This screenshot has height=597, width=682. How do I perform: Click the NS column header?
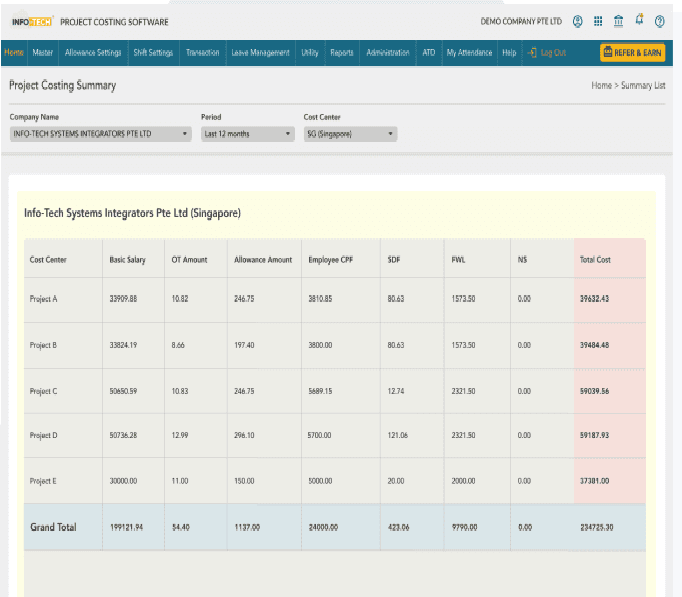pyautogui.click(x=522, y=260)
